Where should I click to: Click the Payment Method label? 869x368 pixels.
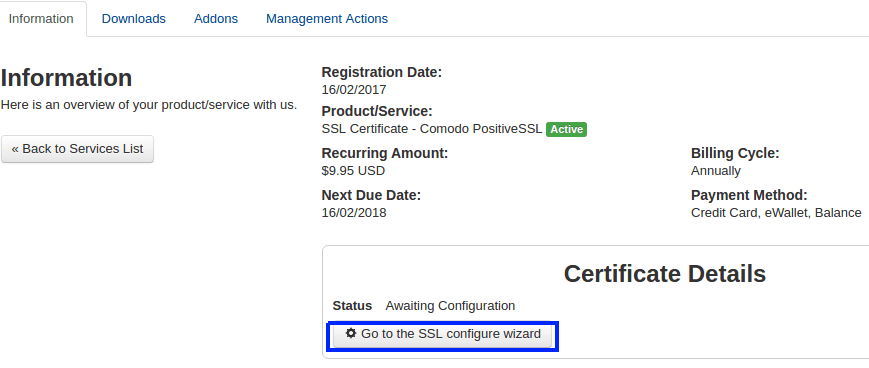[x=749, y=196]
